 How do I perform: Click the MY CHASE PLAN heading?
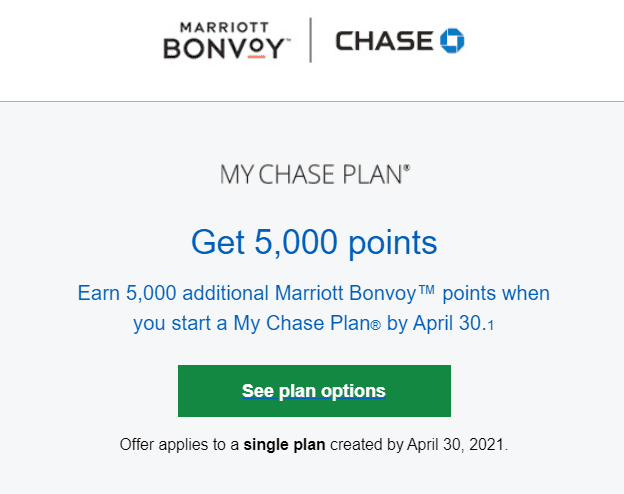point(311,175)
